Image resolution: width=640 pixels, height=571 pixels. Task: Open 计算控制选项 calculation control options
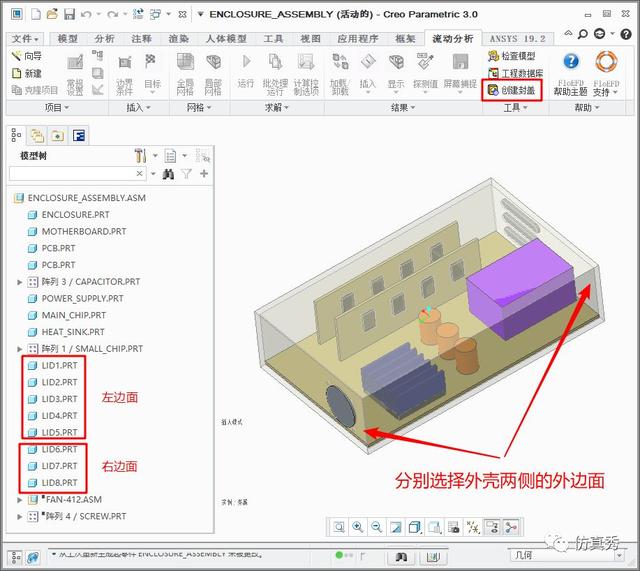coord(306,75)
